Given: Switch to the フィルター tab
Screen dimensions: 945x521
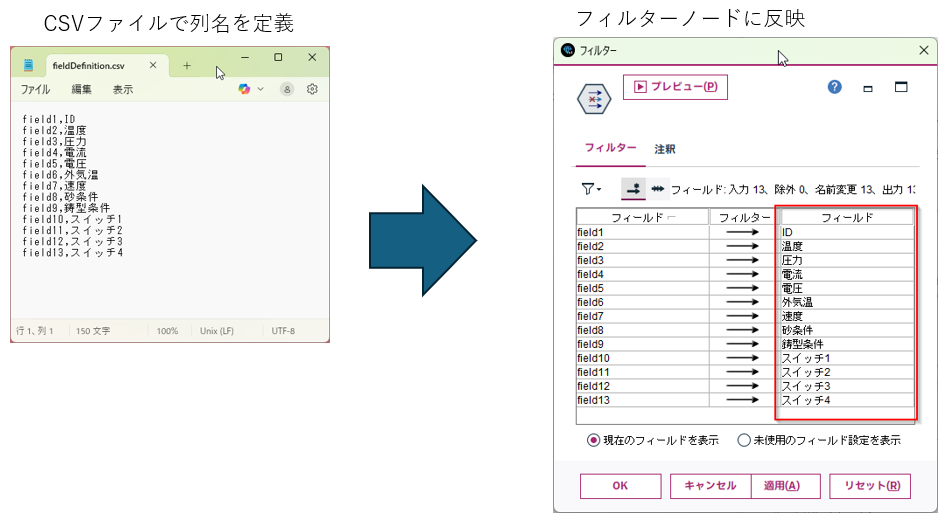Looking at the screenshot, I should tap(610, 148).
